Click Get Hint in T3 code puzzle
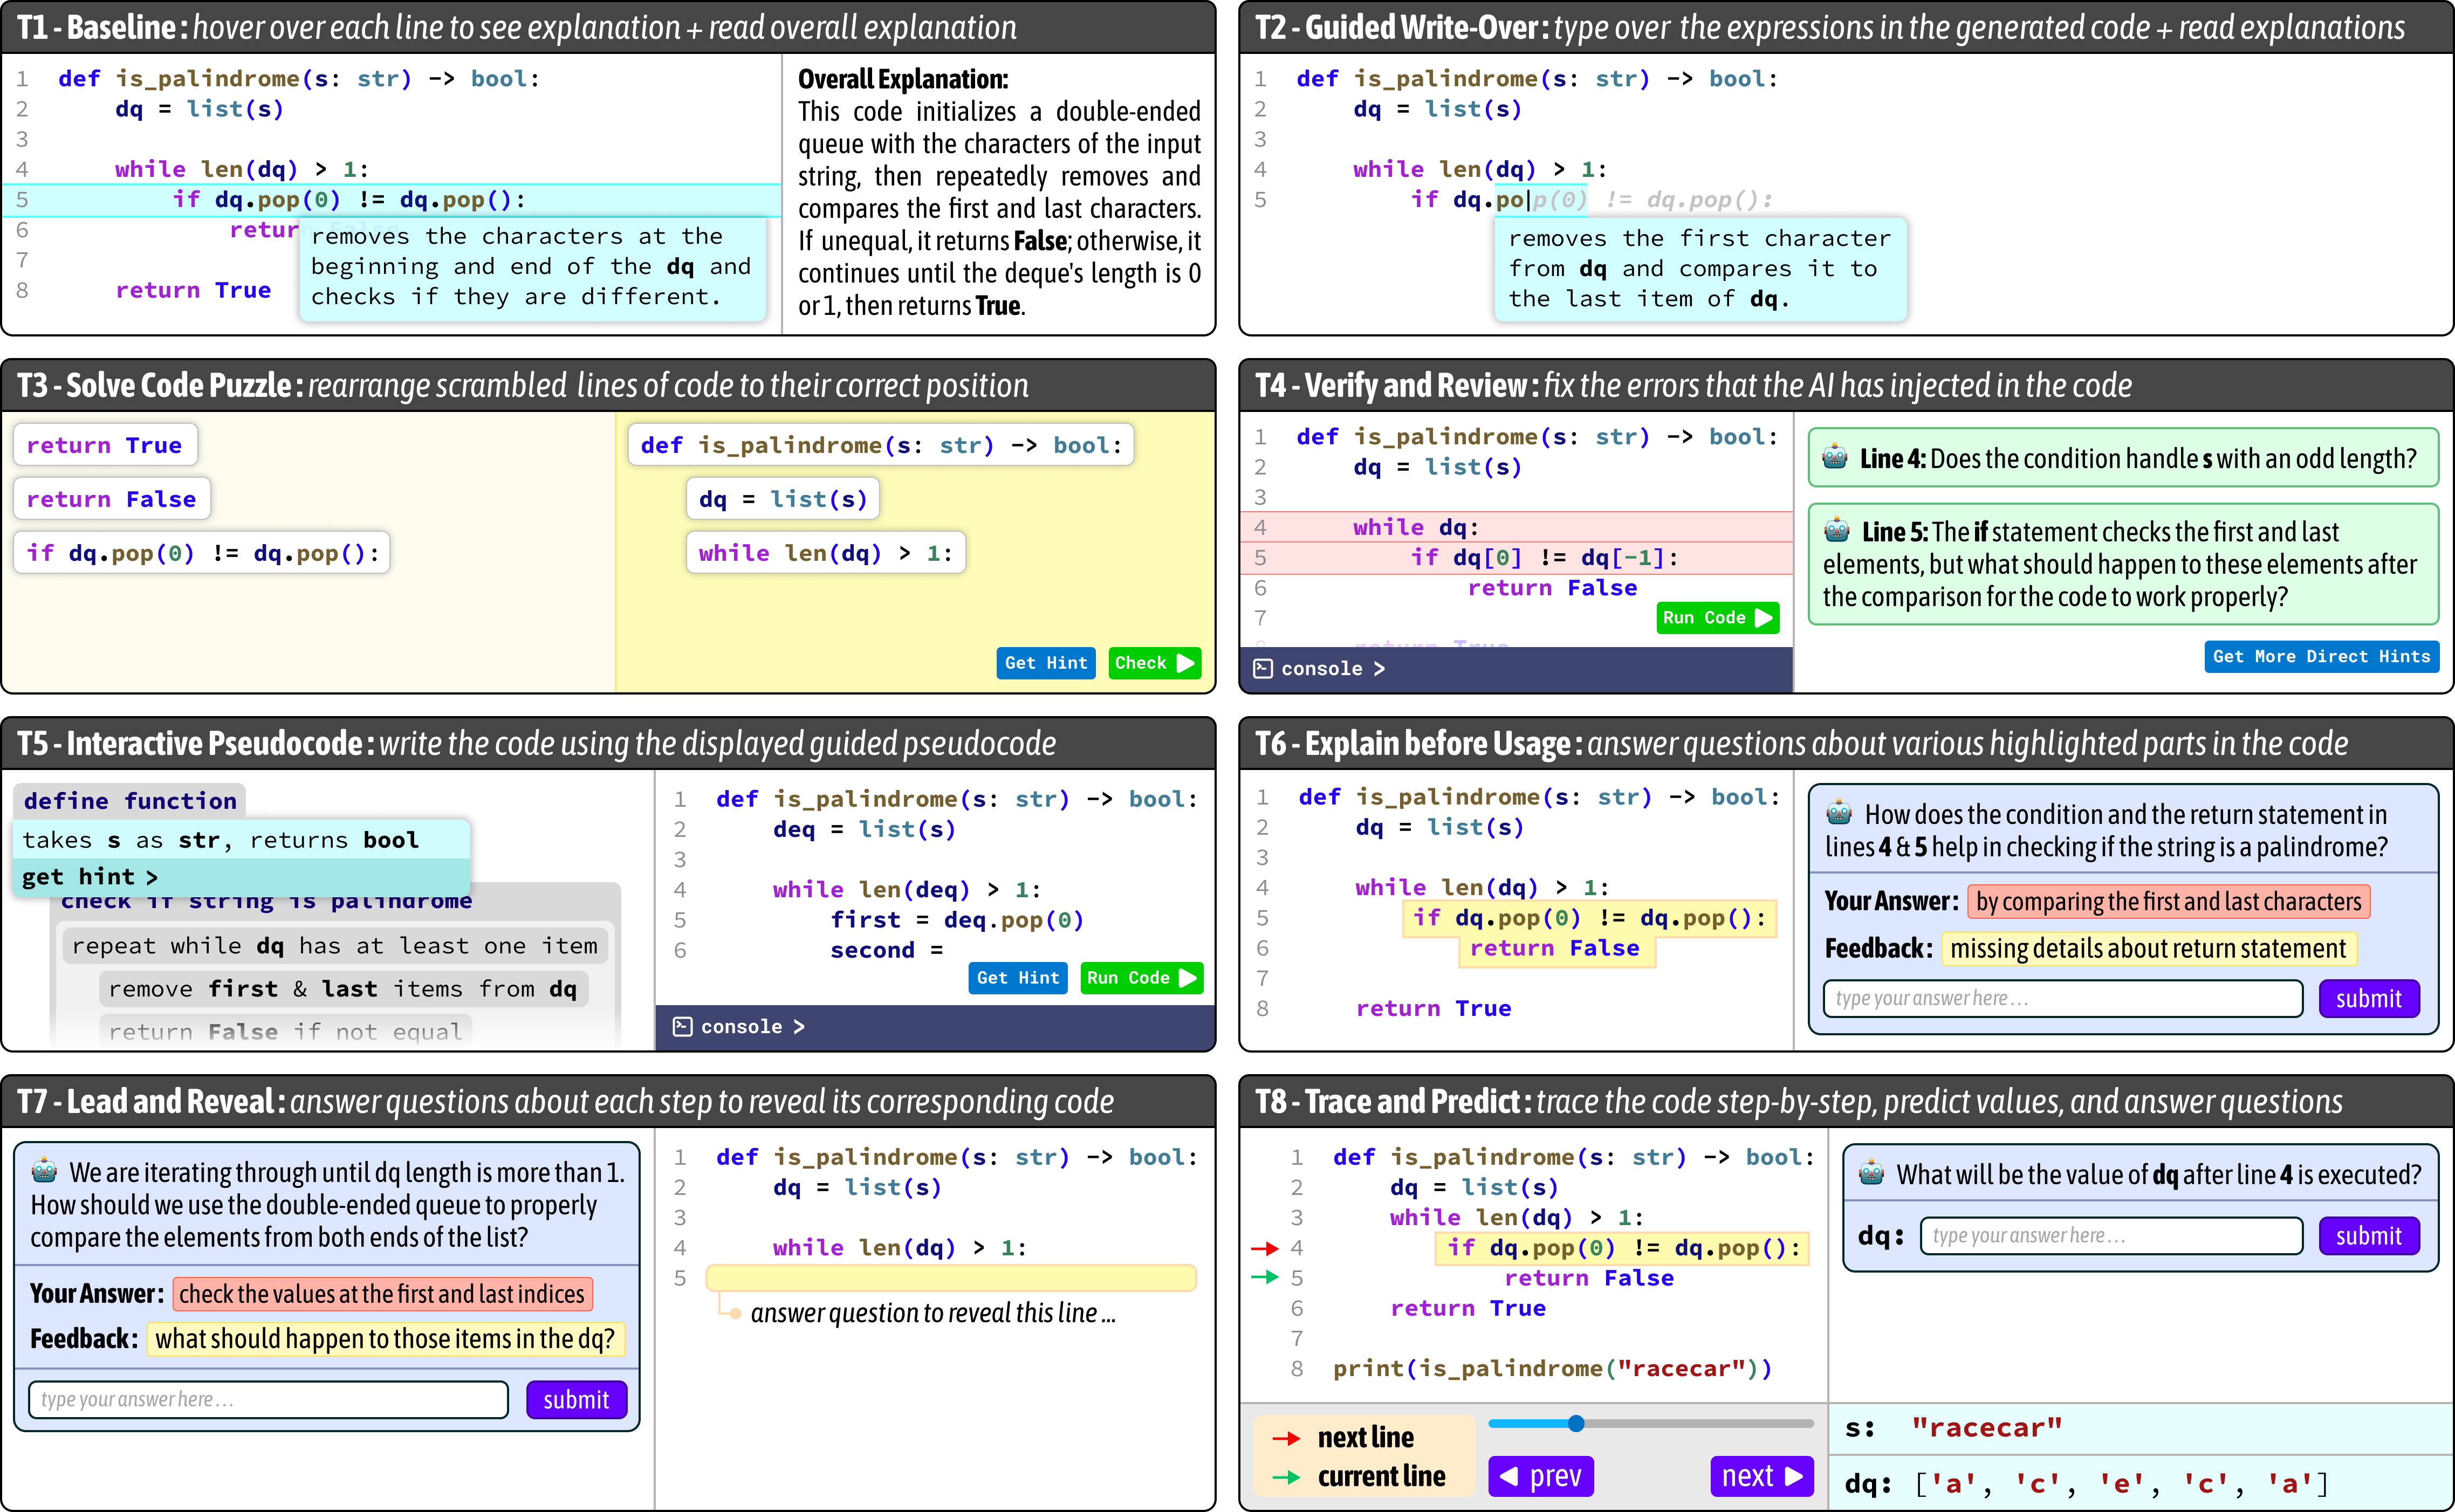Viewport: 2455px width, 1512px height. coord(1046,663)
